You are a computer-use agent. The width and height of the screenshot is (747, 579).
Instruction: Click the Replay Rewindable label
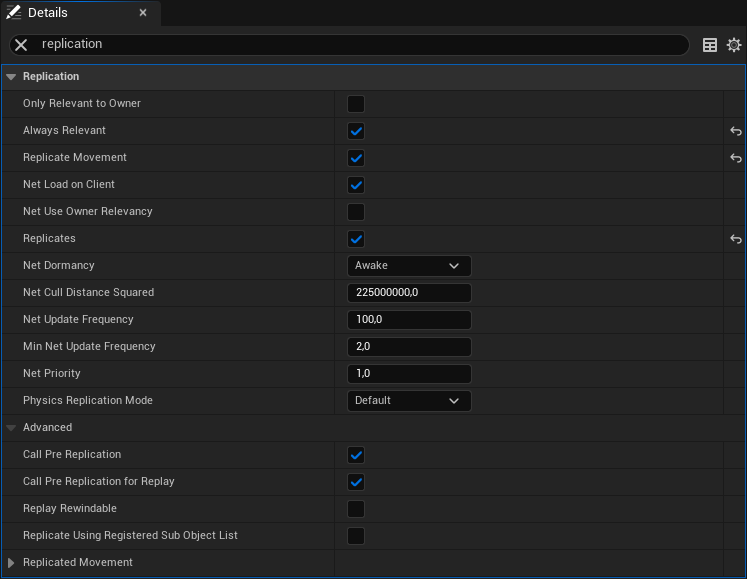(x=70, y=508)
